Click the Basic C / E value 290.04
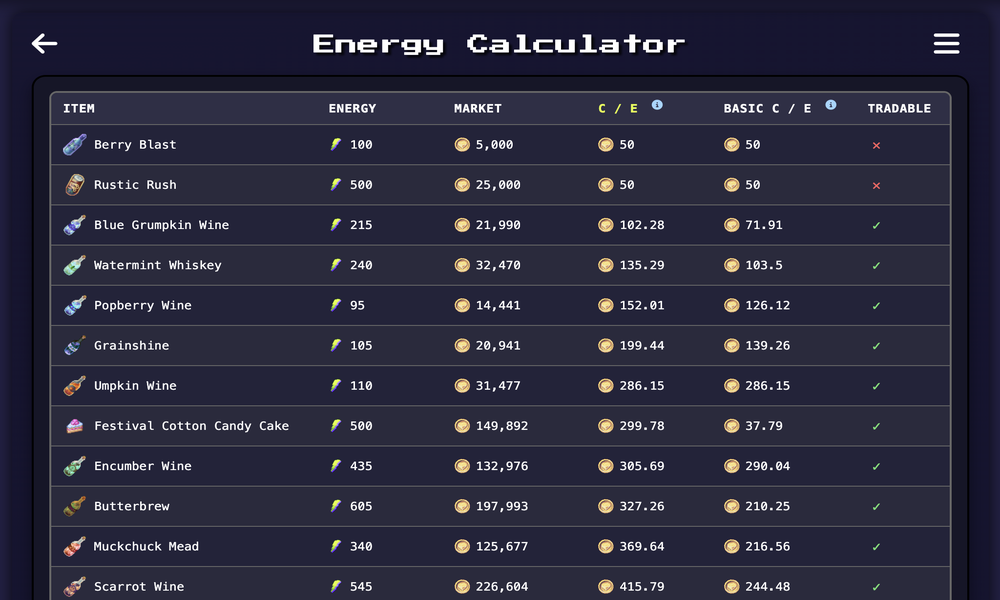Viewport: 1000px width, 600px height. pyautogui.click(x=767, y=466)
